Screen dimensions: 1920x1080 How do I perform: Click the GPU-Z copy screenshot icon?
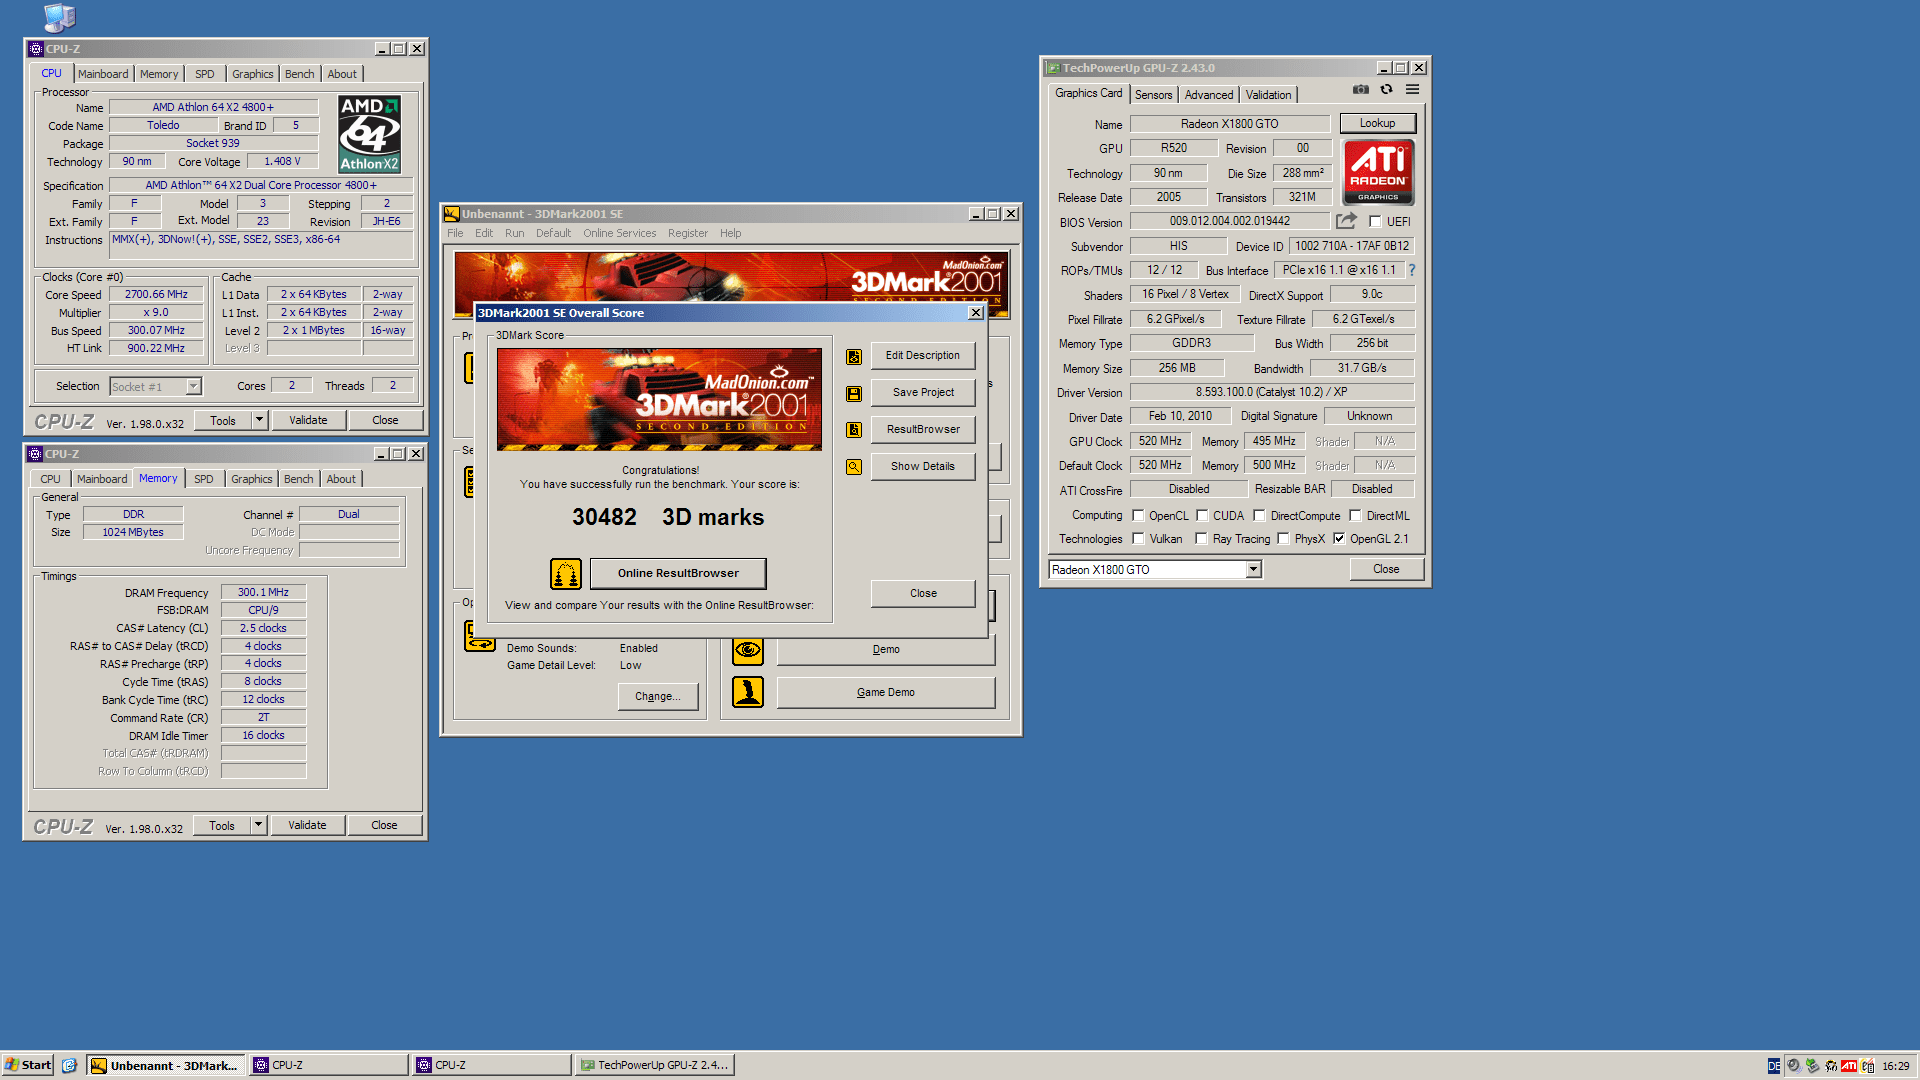(1360, 90)
